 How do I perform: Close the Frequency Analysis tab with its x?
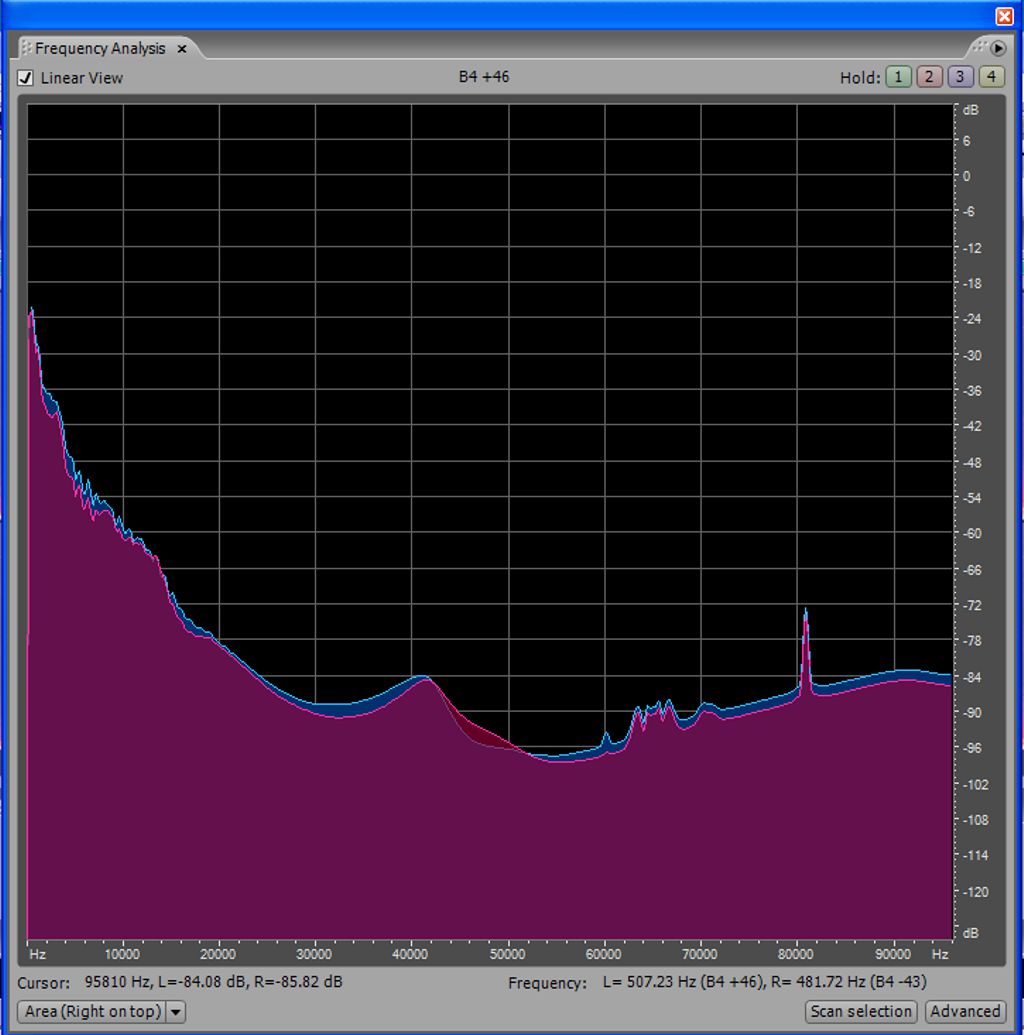coord(182,49)
